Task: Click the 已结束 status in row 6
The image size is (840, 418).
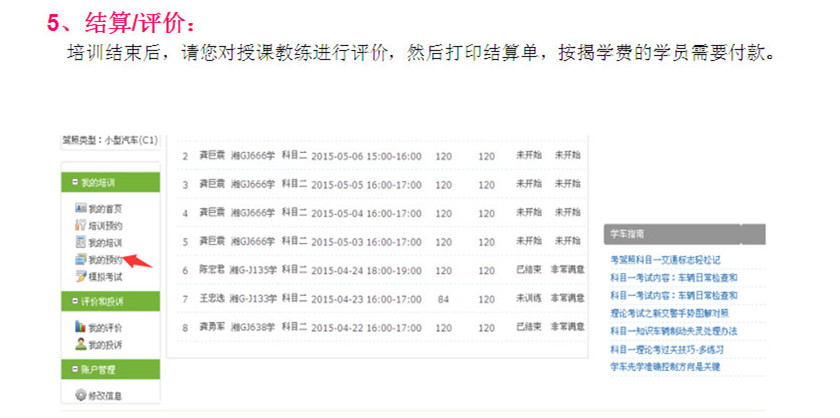Action: (528, 270)
